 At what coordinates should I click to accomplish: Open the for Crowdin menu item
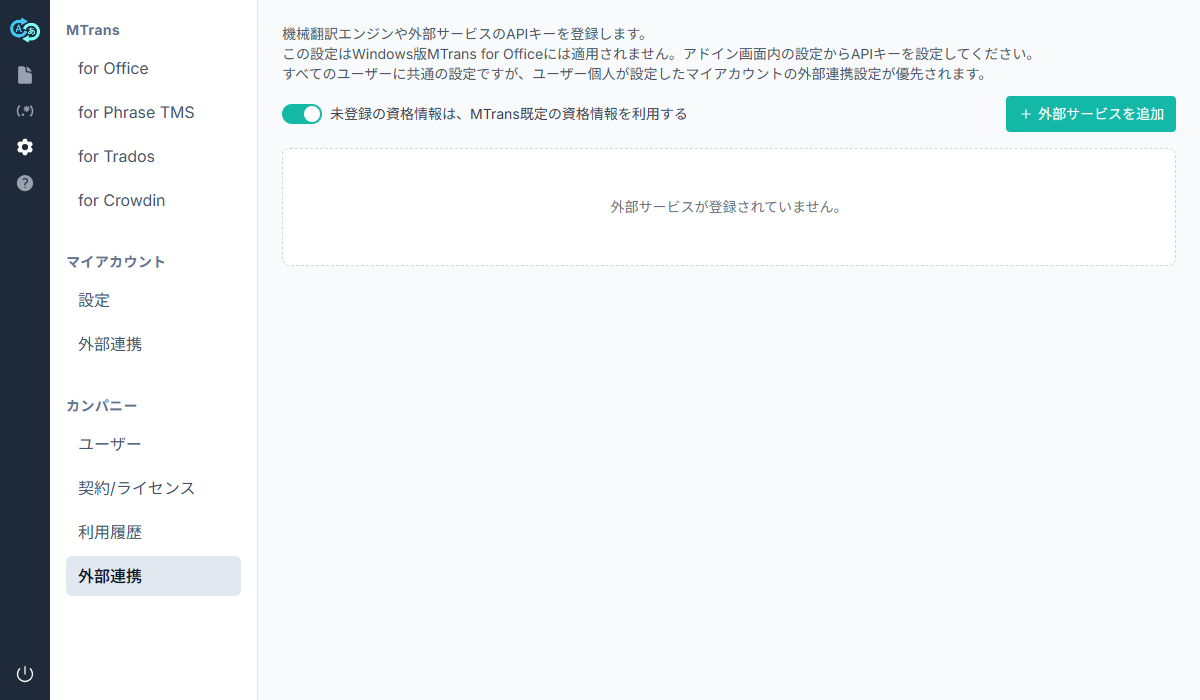(153, 201)
